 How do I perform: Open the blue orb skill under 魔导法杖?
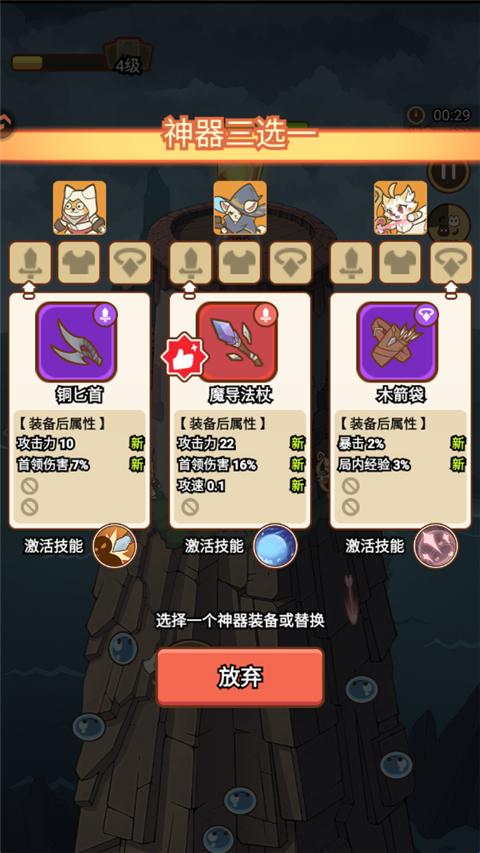(x=275, y=546)
